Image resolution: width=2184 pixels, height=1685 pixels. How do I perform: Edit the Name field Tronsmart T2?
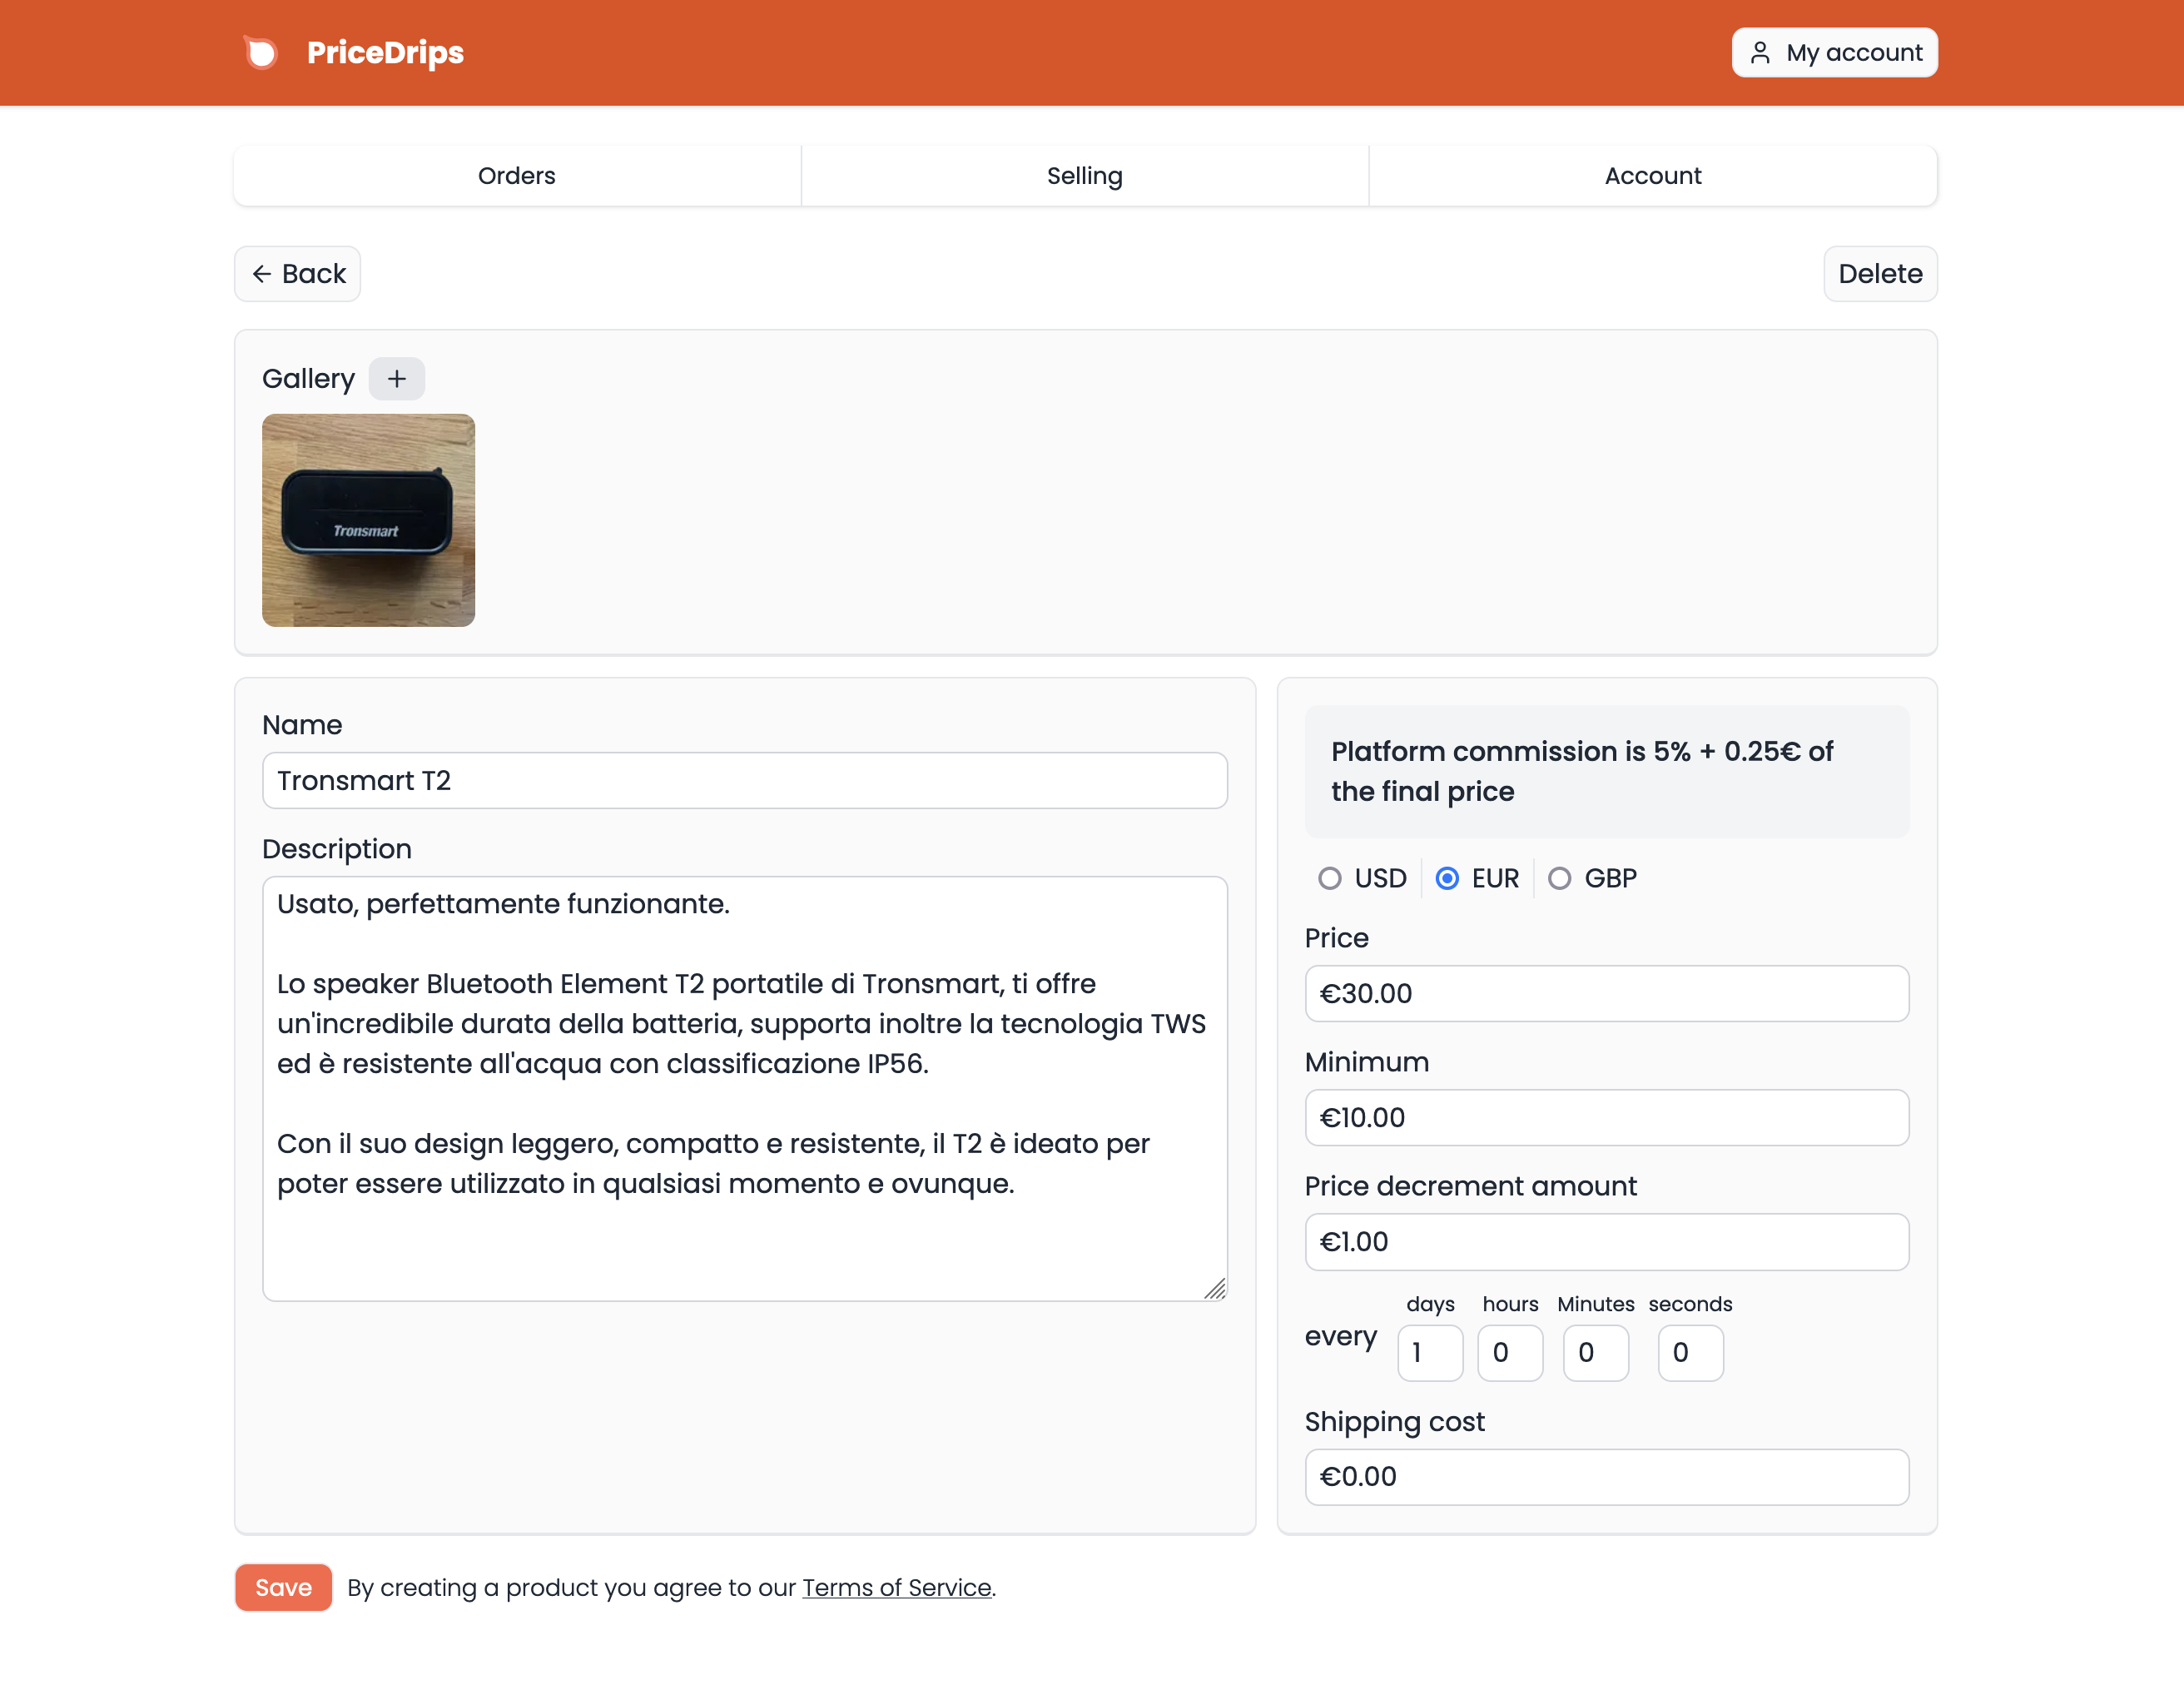(x=745, y=781)
